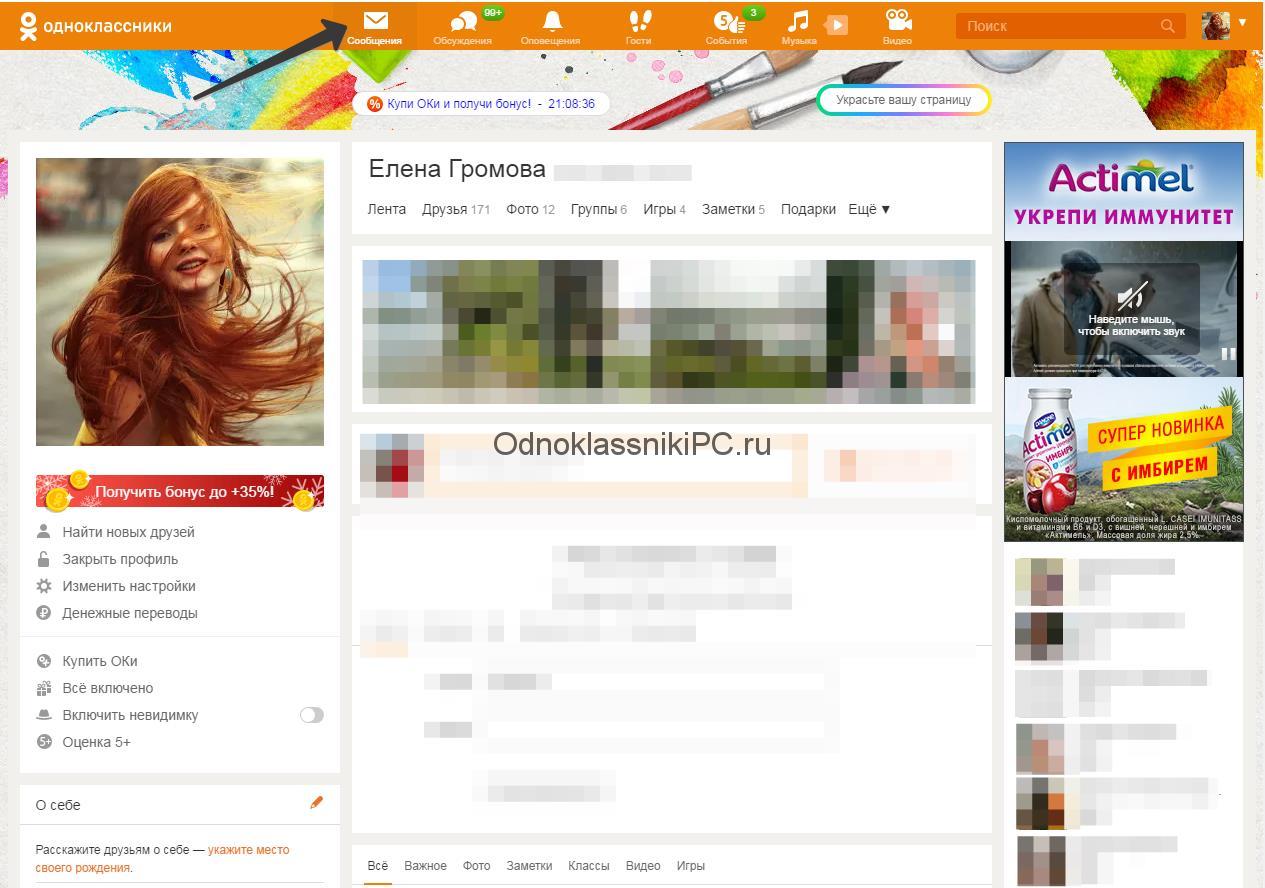
Task: Toggle the Включить невидимку switch
Action: click(311, 715)
